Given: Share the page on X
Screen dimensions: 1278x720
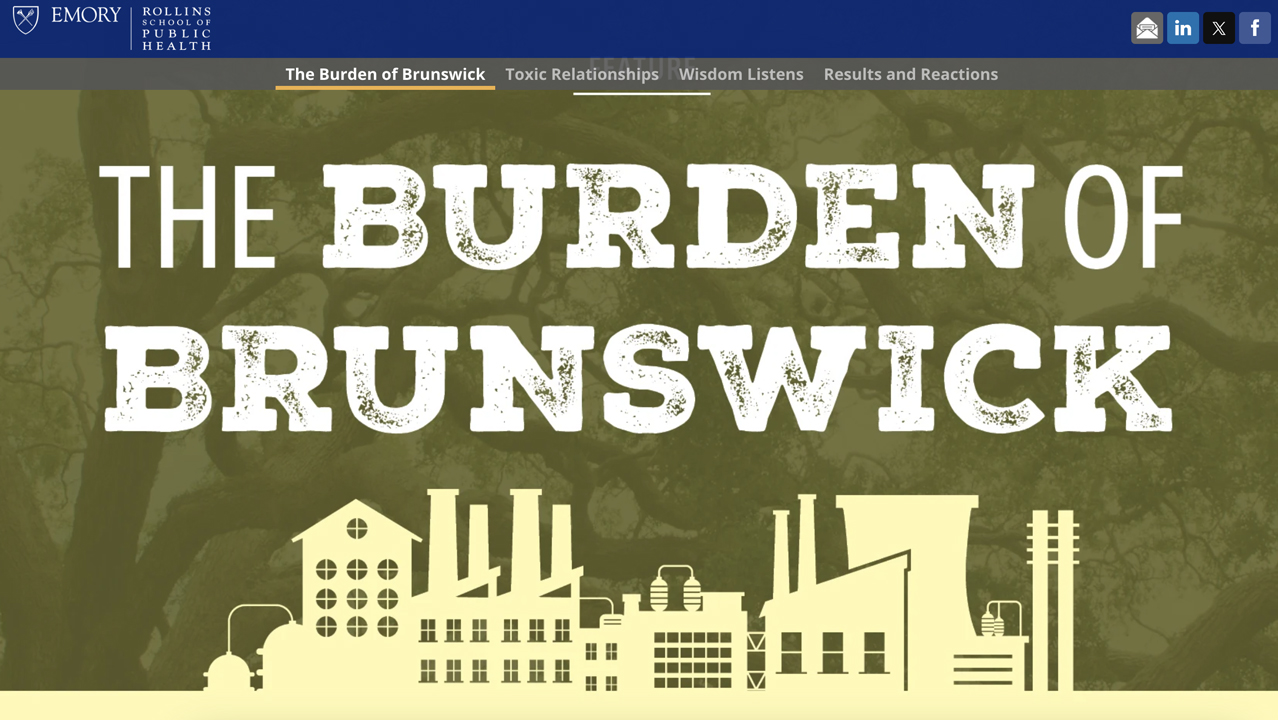Looking at the screenshot, I should [x=1219, y=28].
